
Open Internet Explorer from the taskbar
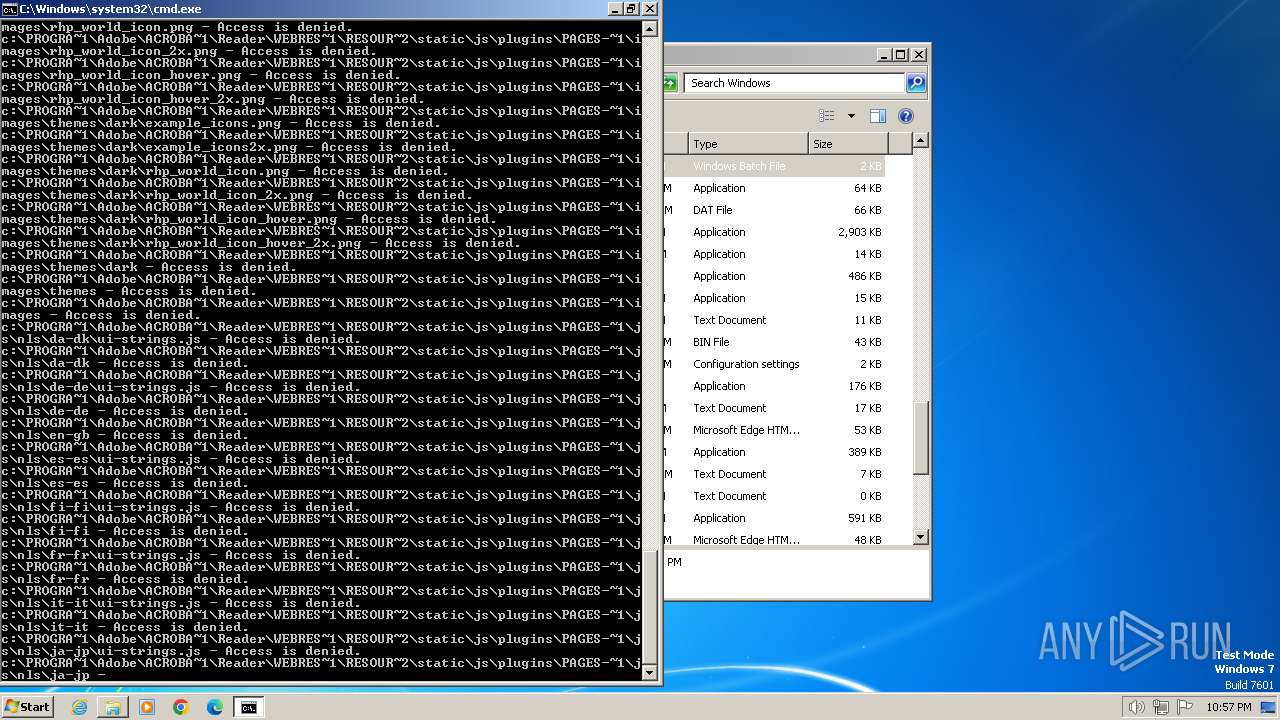click(79, 707)
